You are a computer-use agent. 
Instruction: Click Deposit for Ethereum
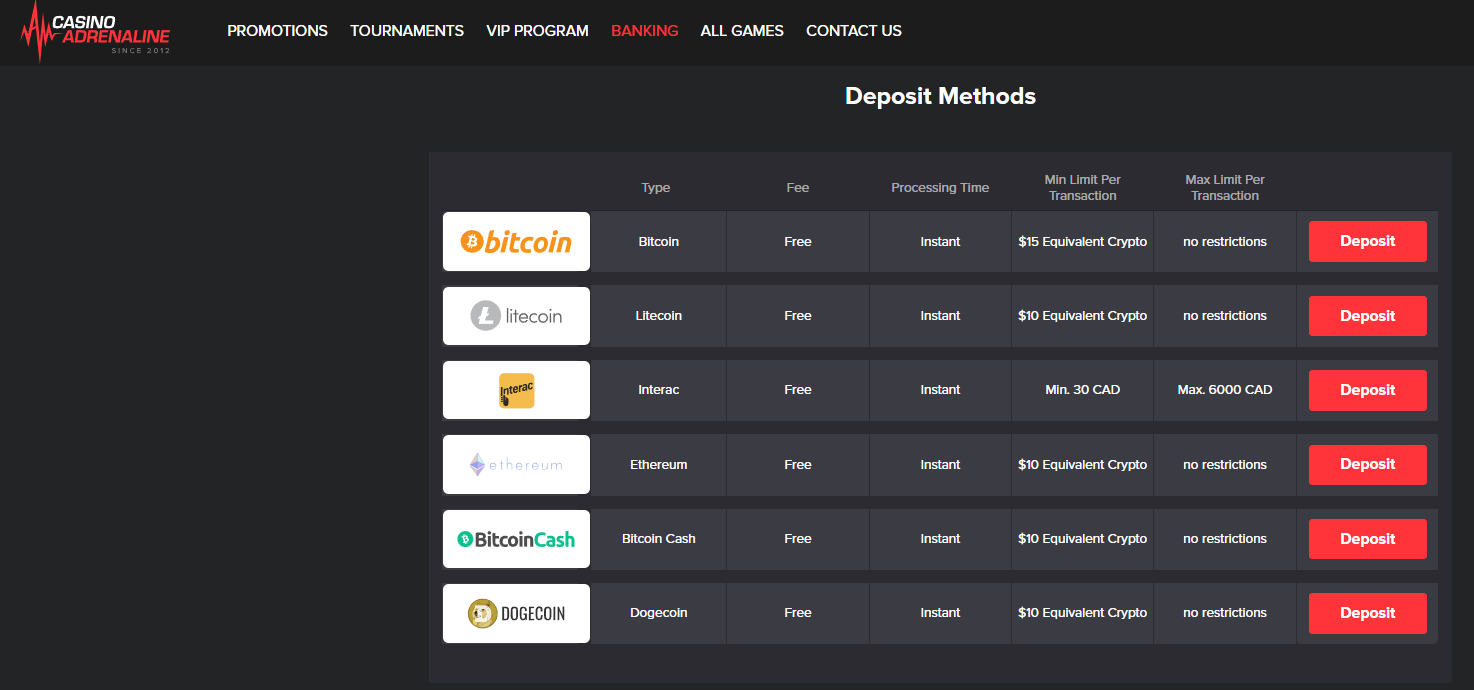(x=1367, y=464)
